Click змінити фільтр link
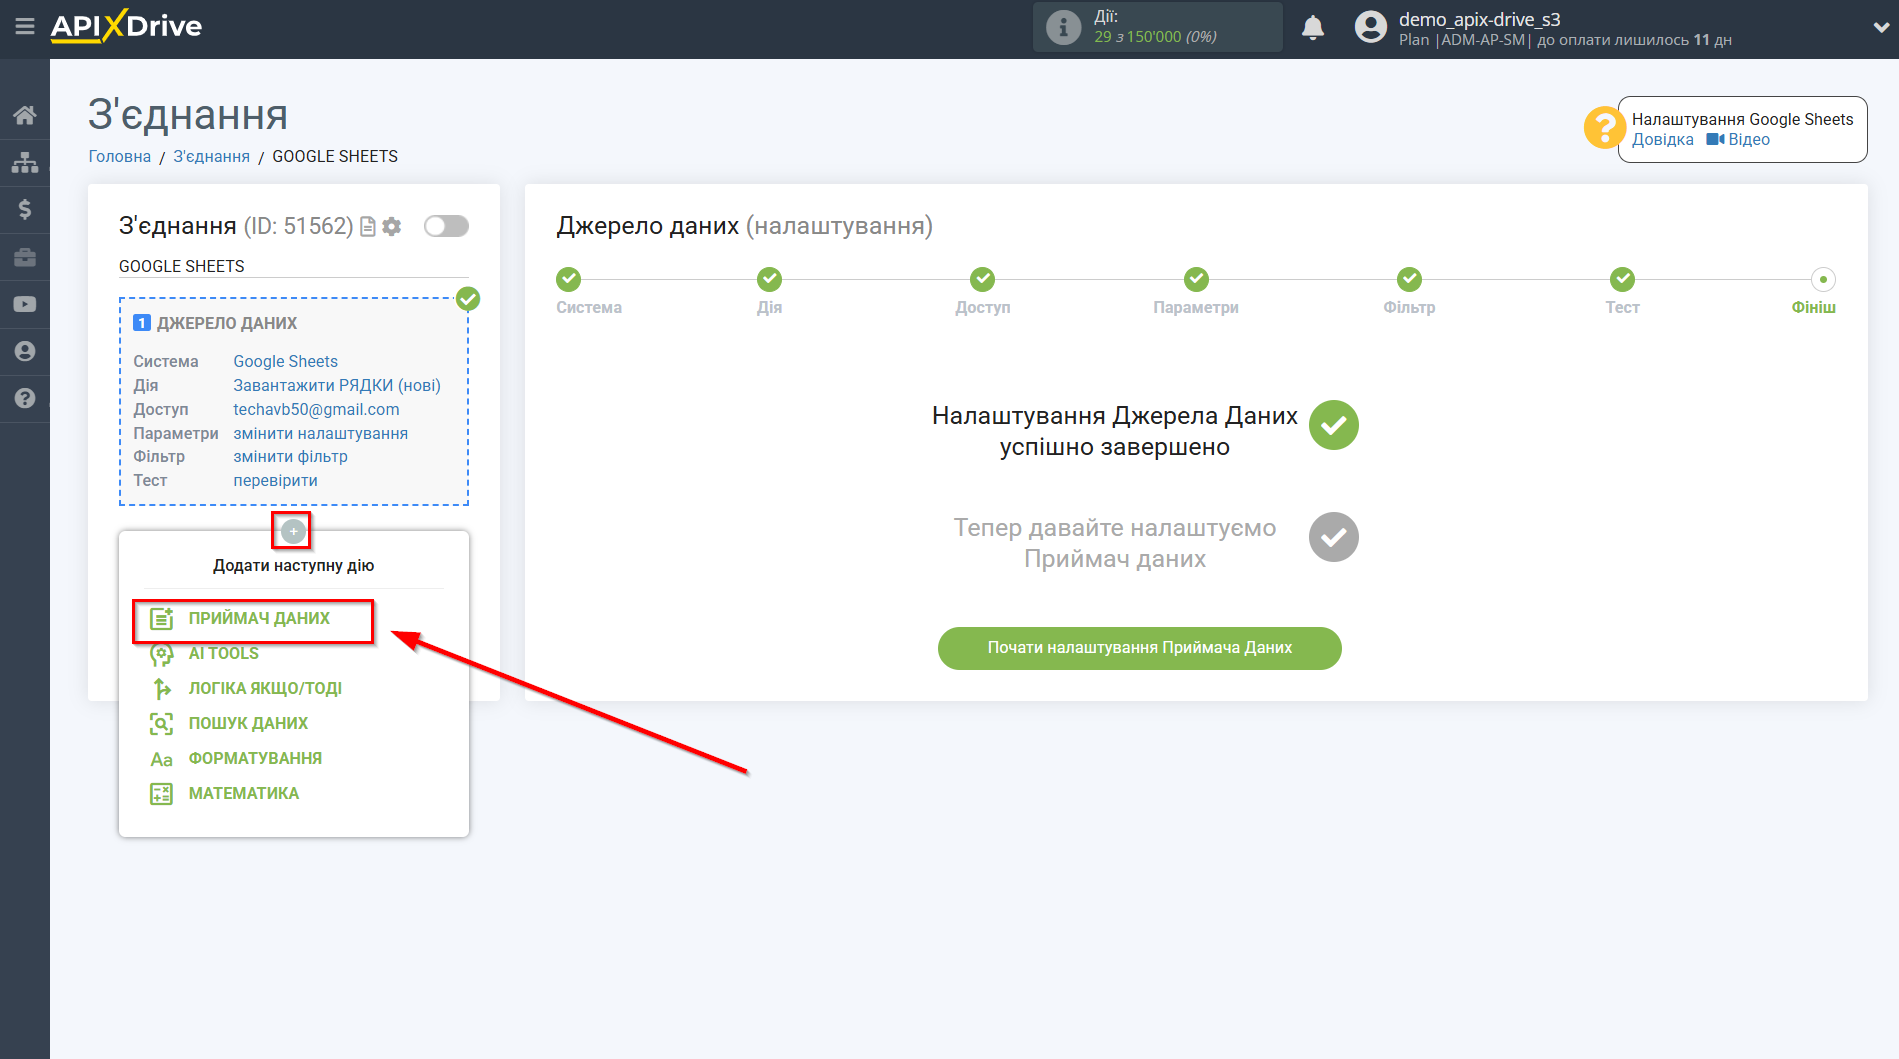 tap(291, 456)
